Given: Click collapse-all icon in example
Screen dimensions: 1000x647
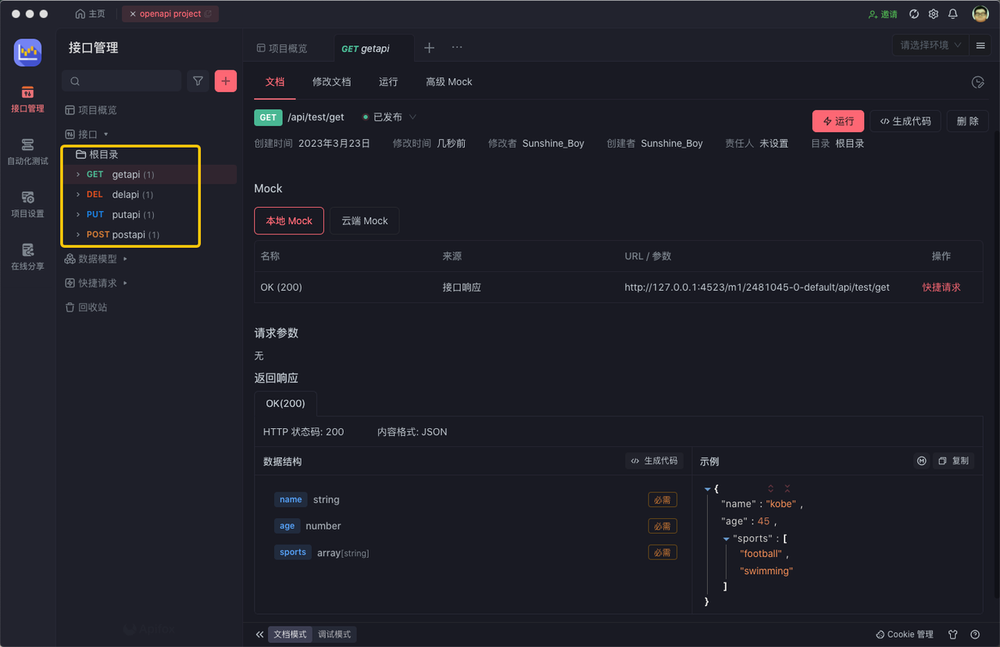Looking at the screenshot, I should 788,488.
